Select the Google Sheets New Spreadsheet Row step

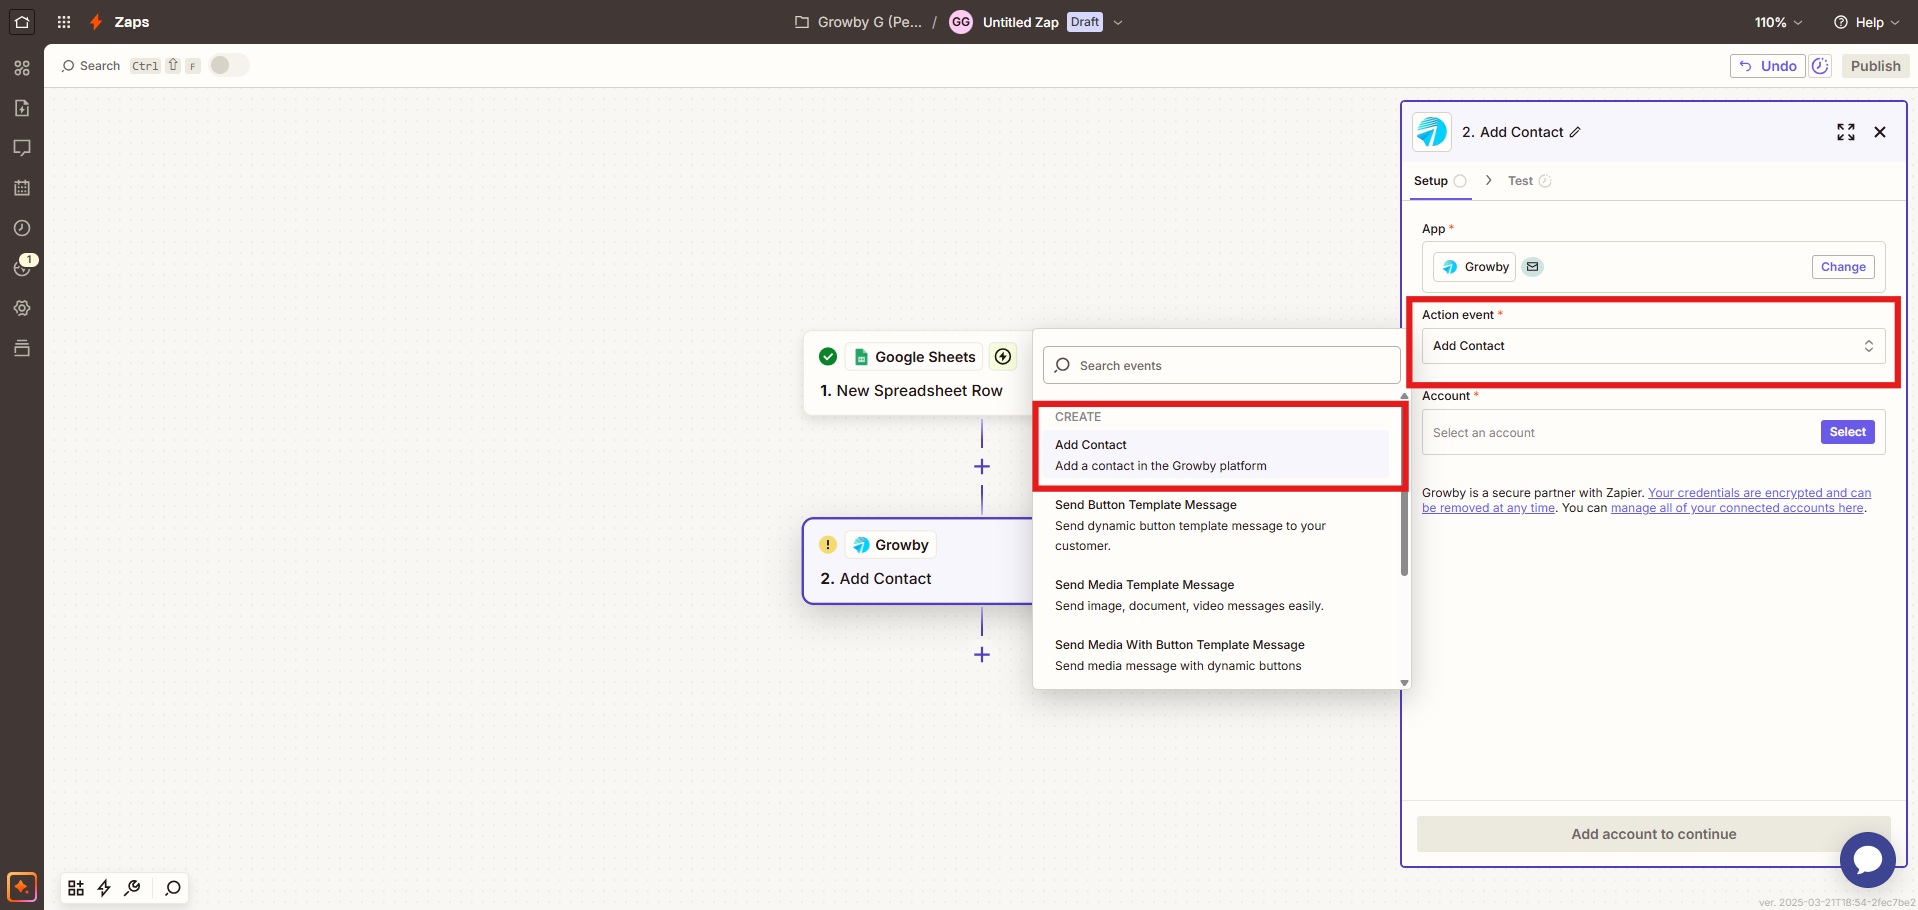coord(918,373)
